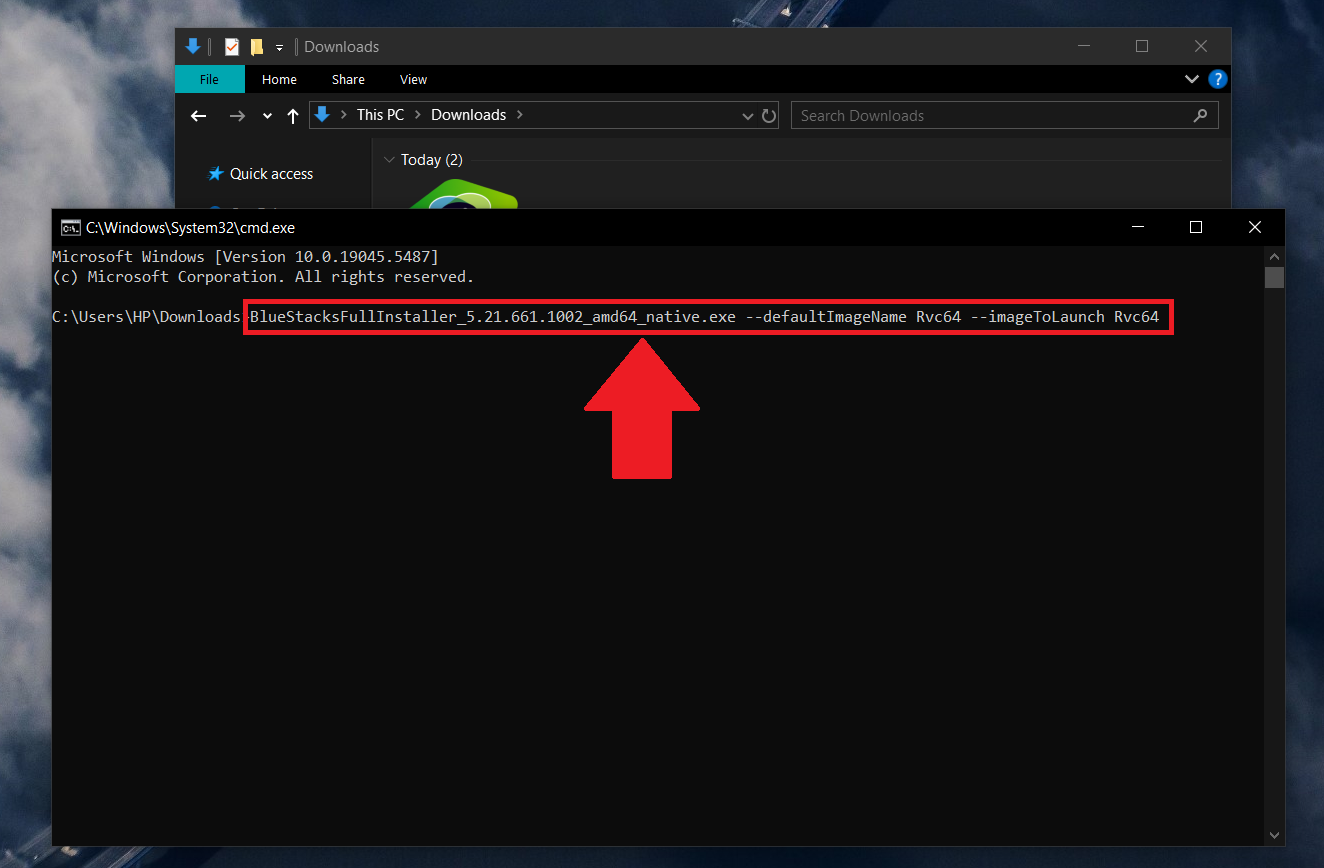The height and width of the screenshot is (868, 1324).
Task: Navigate to This PC via the breadcrumb
Action: [379, 114]
